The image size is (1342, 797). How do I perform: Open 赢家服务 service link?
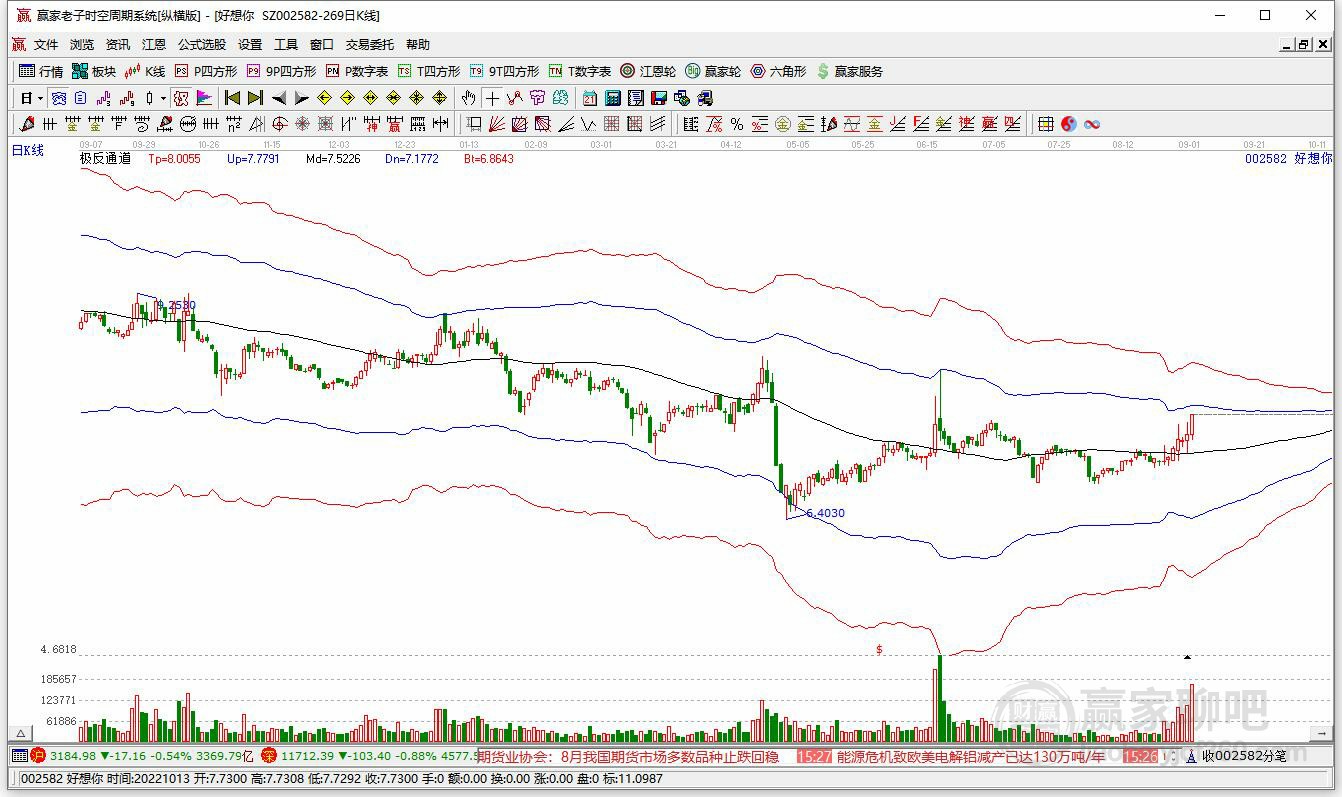(850, 71)
